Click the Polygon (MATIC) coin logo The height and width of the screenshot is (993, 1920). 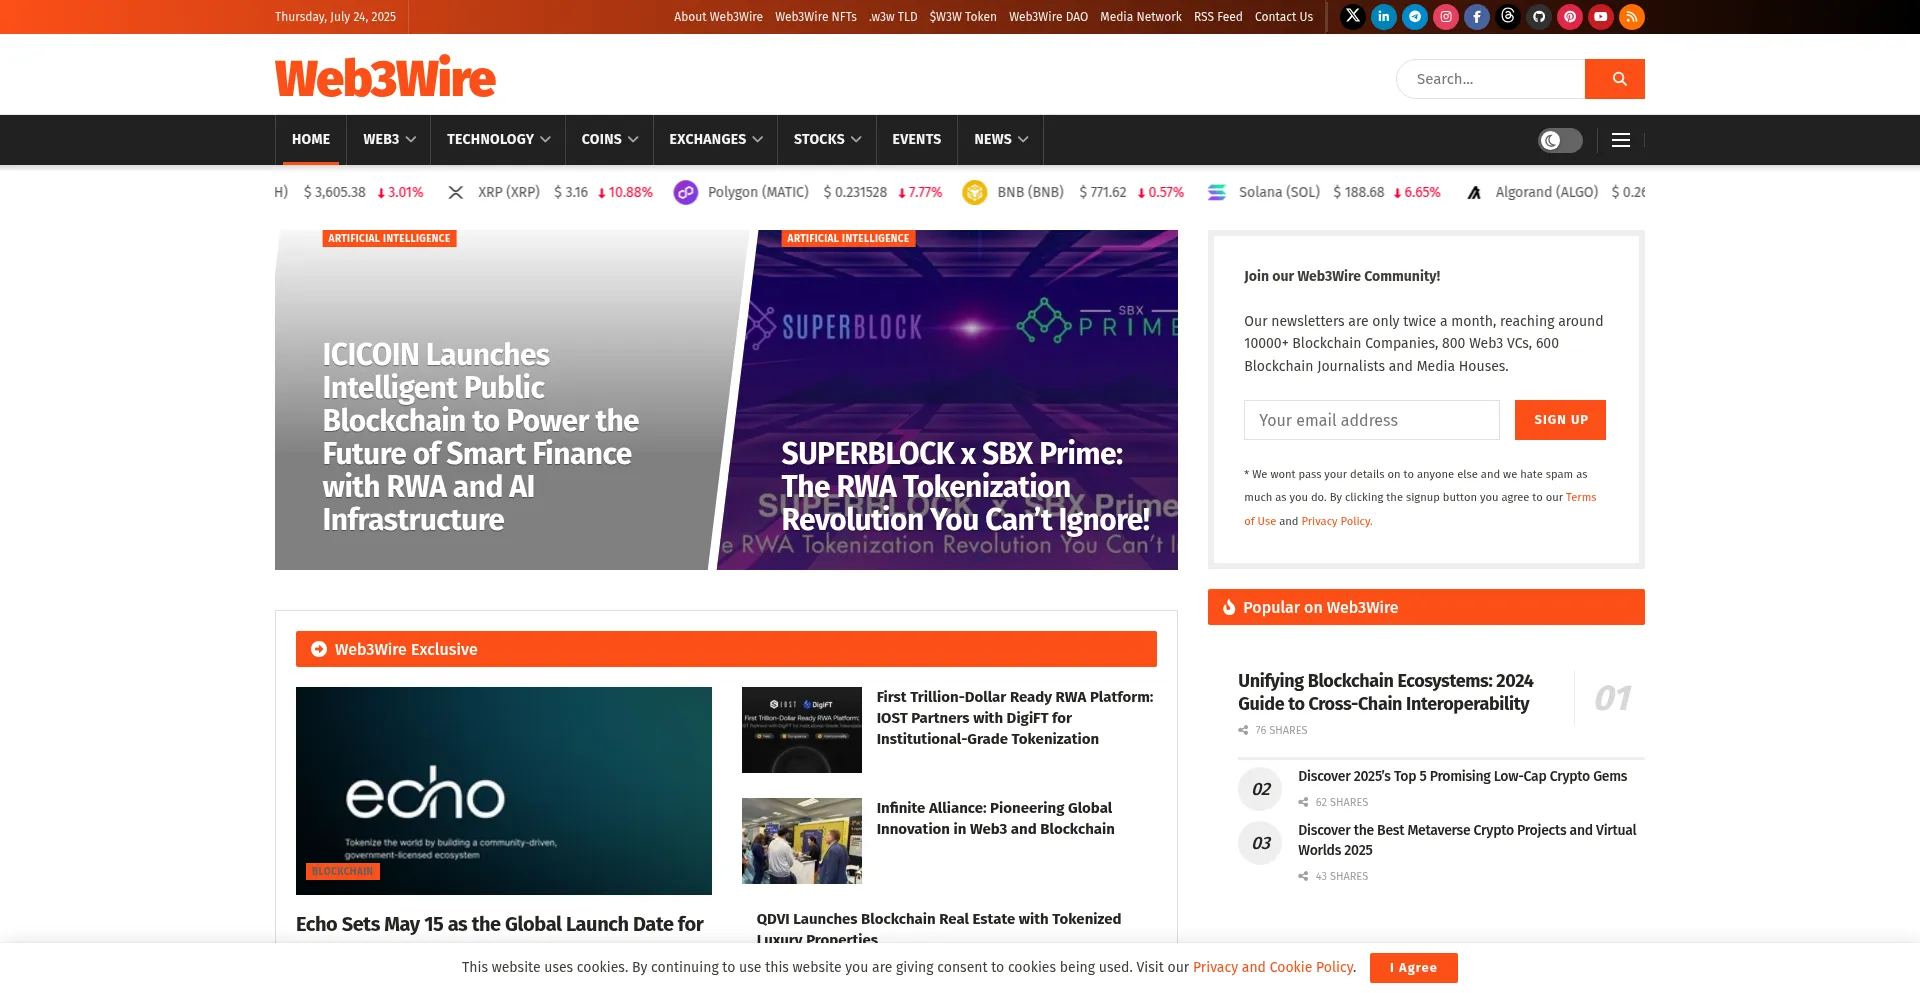tap(685, 192)
